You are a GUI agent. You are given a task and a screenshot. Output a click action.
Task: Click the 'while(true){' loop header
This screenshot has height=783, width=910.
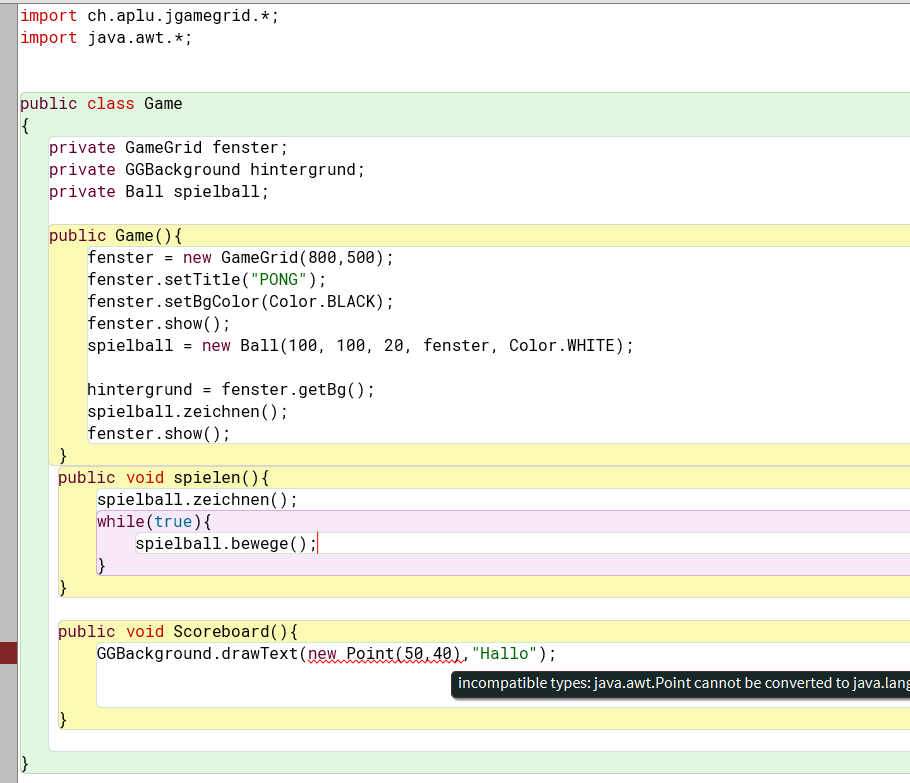pyautogui.click(x=154, y=522)
